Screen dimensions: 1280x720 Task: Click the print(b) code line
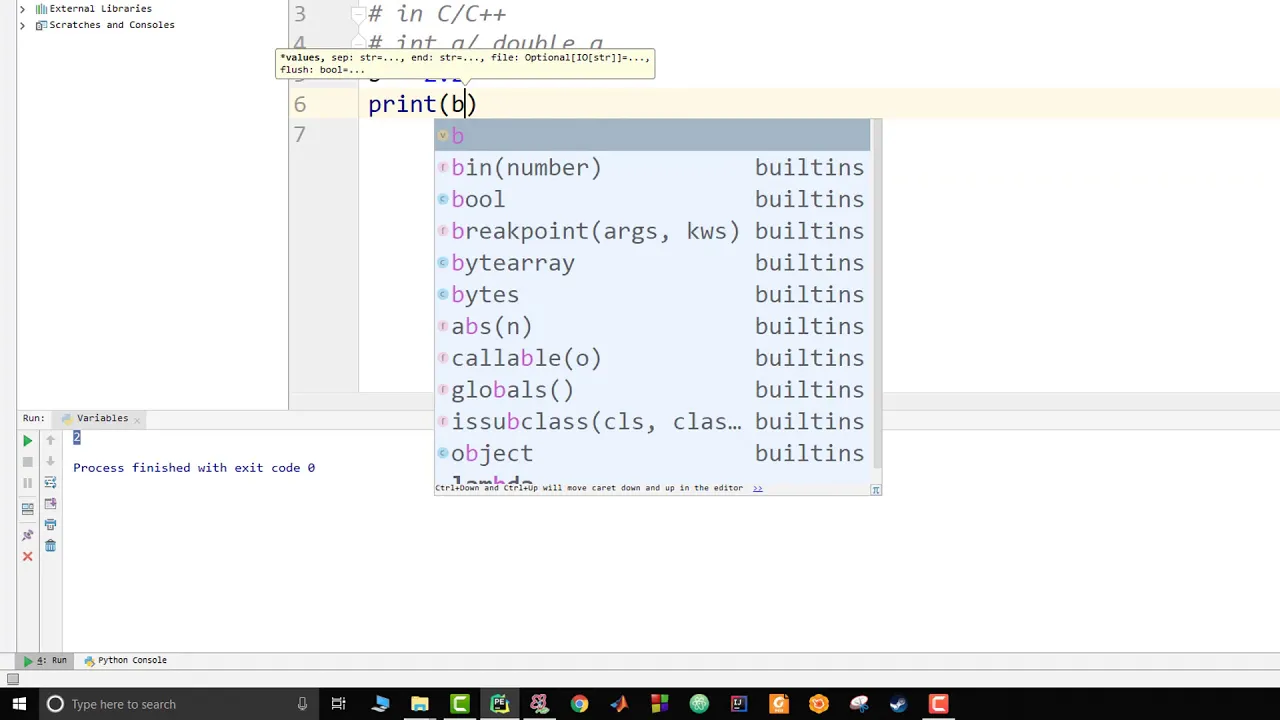(x=422, y=104)
